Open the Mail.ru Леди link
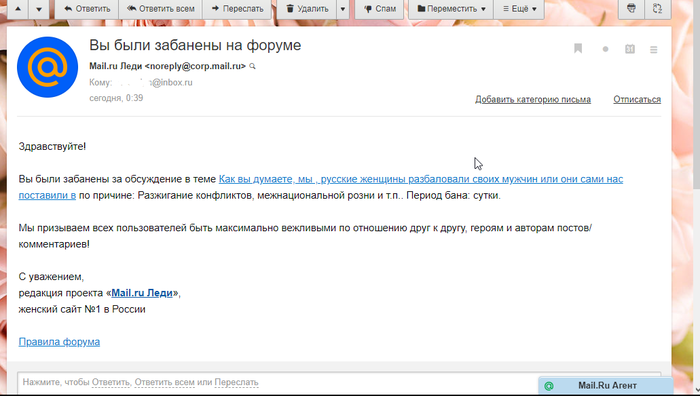This screenshot has width=700, height=396. pos(142,293)
